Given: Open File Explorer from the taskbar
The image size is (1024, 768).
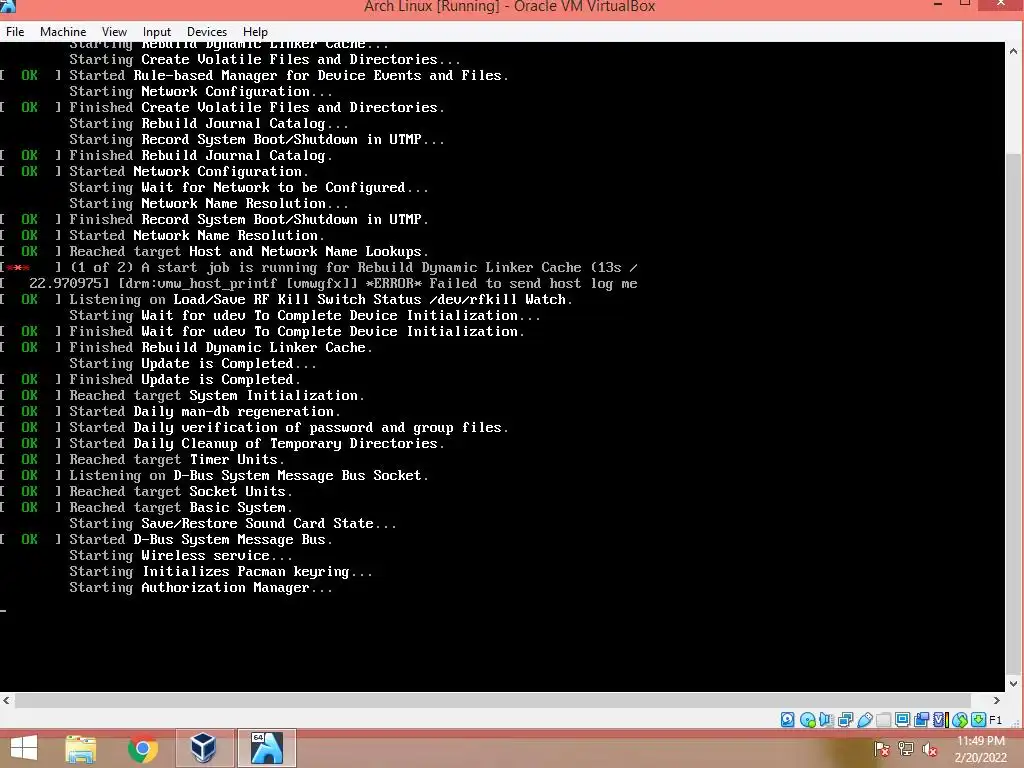Looking at the screenshot, I should pos(81,748).
